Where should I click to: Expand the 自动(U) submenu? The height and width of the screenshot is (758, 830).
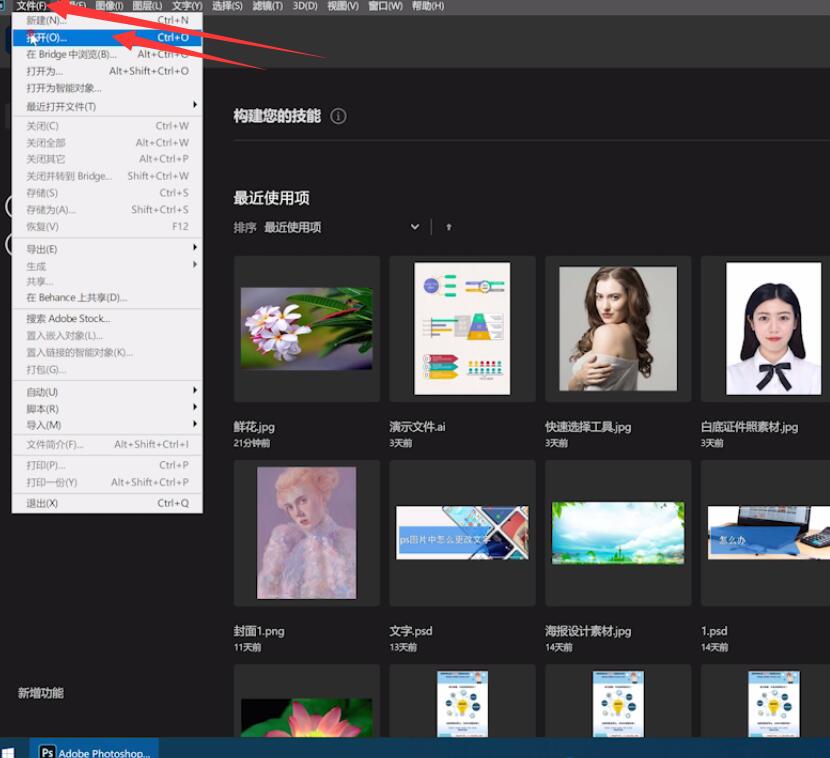(107, 392)
